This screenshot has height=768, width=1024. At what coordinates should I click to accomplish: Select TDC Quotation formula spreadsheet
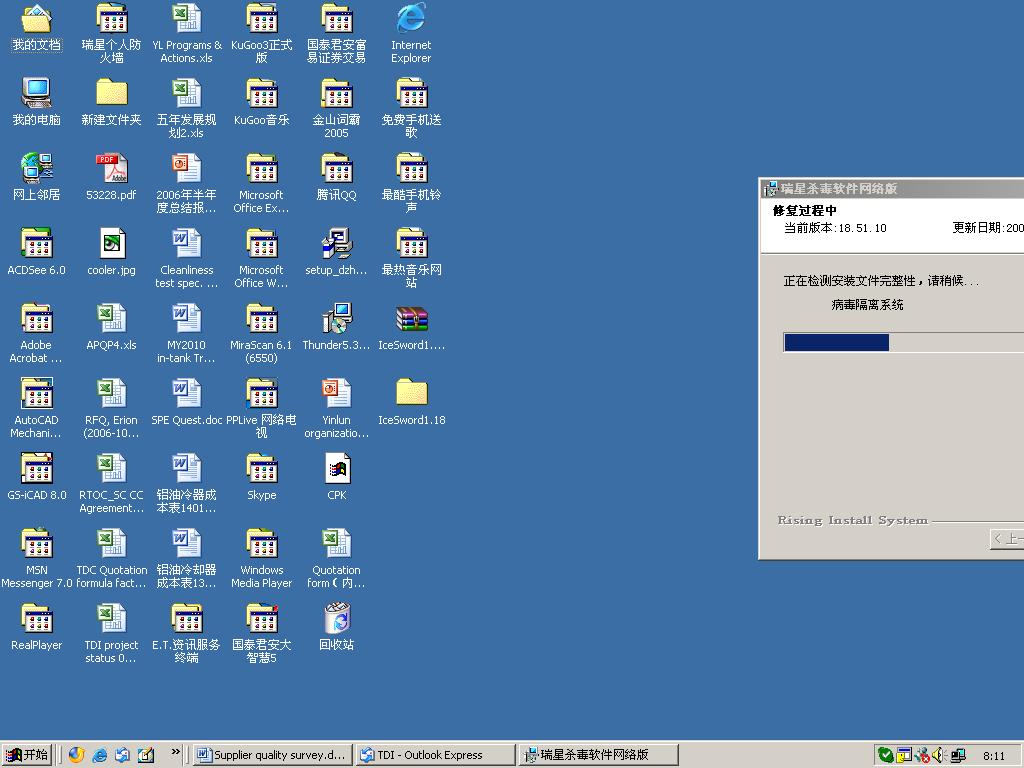point(111,558)
